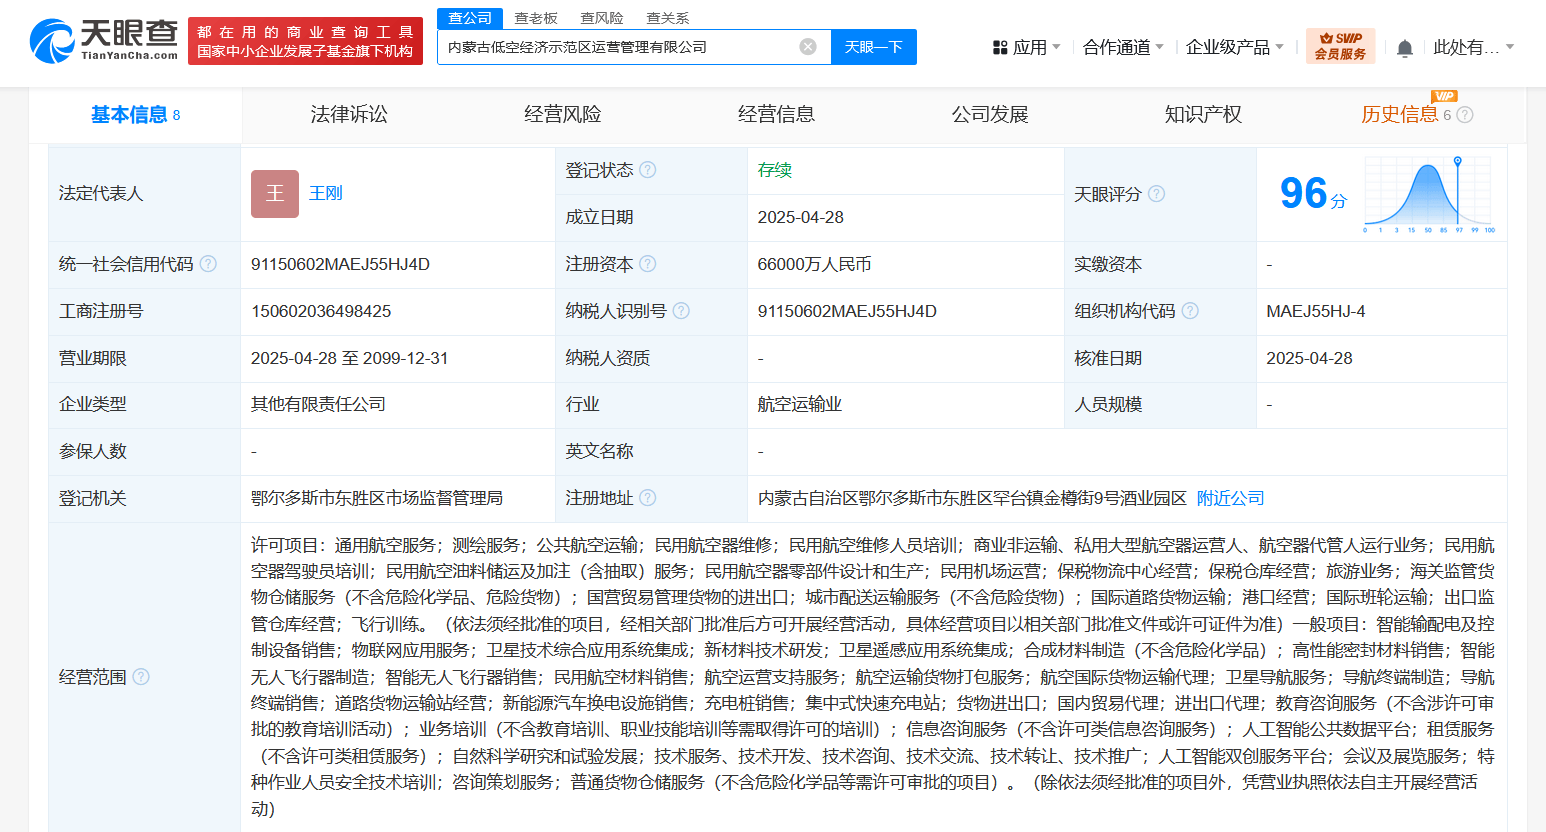Select the 查老板 search mode tab
The image size is (1546, 832).
click(x=536, y=18)
